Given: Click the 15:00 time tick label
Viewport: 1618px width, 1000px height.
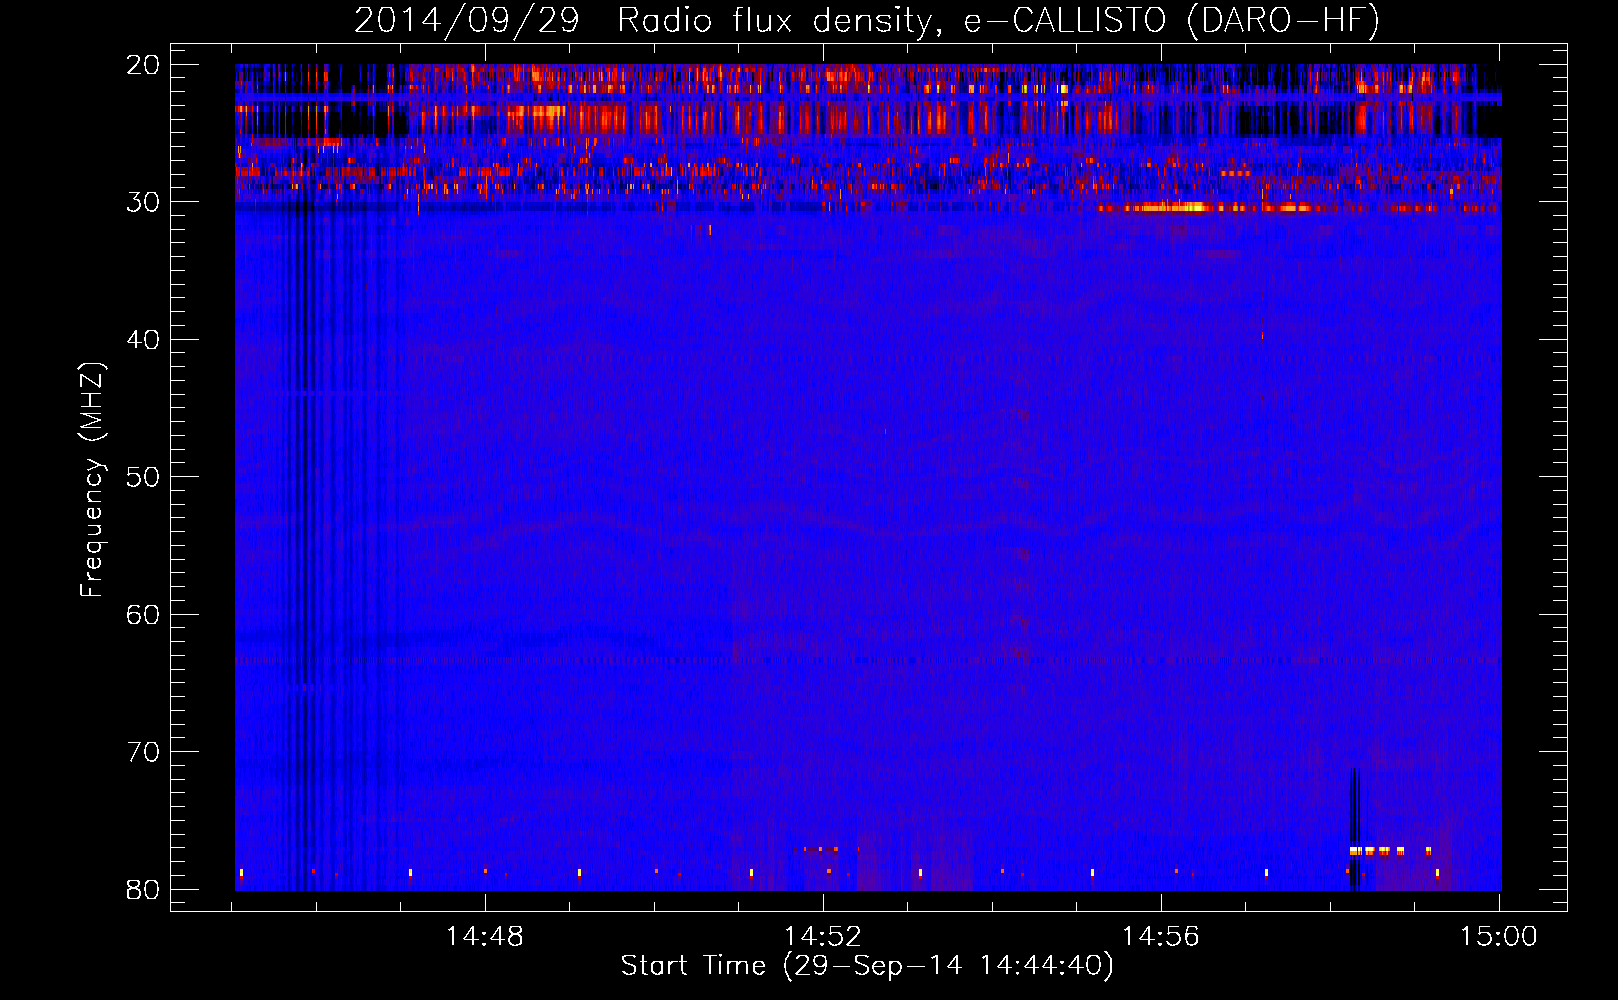Looking at the screenshot, I should pyautogui.click(x=1499, y=937).
